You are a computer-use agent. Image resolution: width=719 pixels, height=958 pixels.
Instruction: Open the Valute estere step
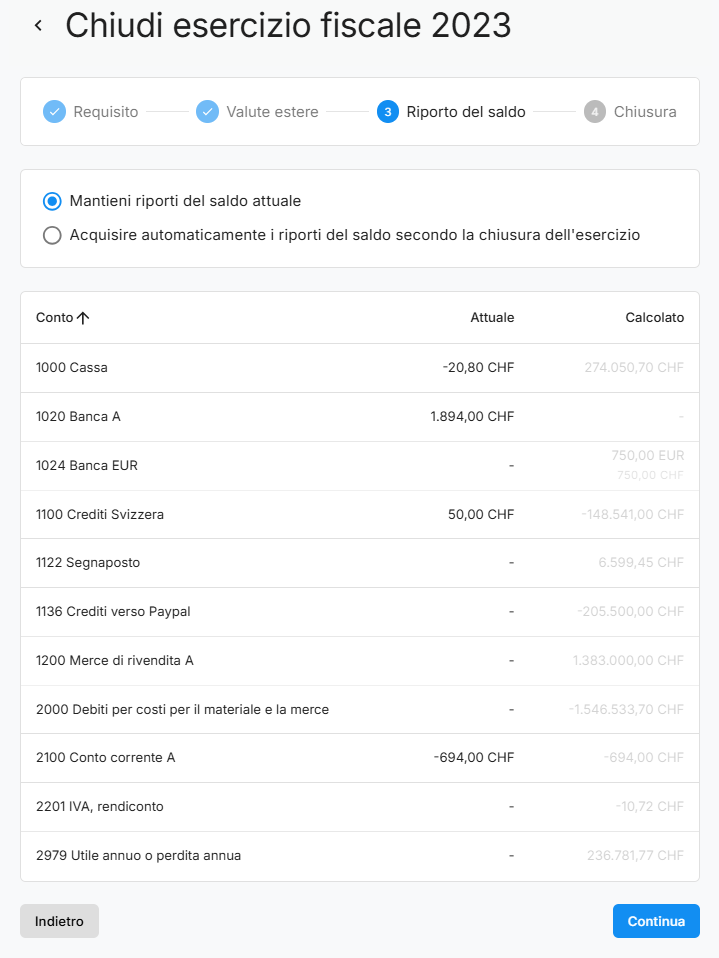(x=272, y=112)
